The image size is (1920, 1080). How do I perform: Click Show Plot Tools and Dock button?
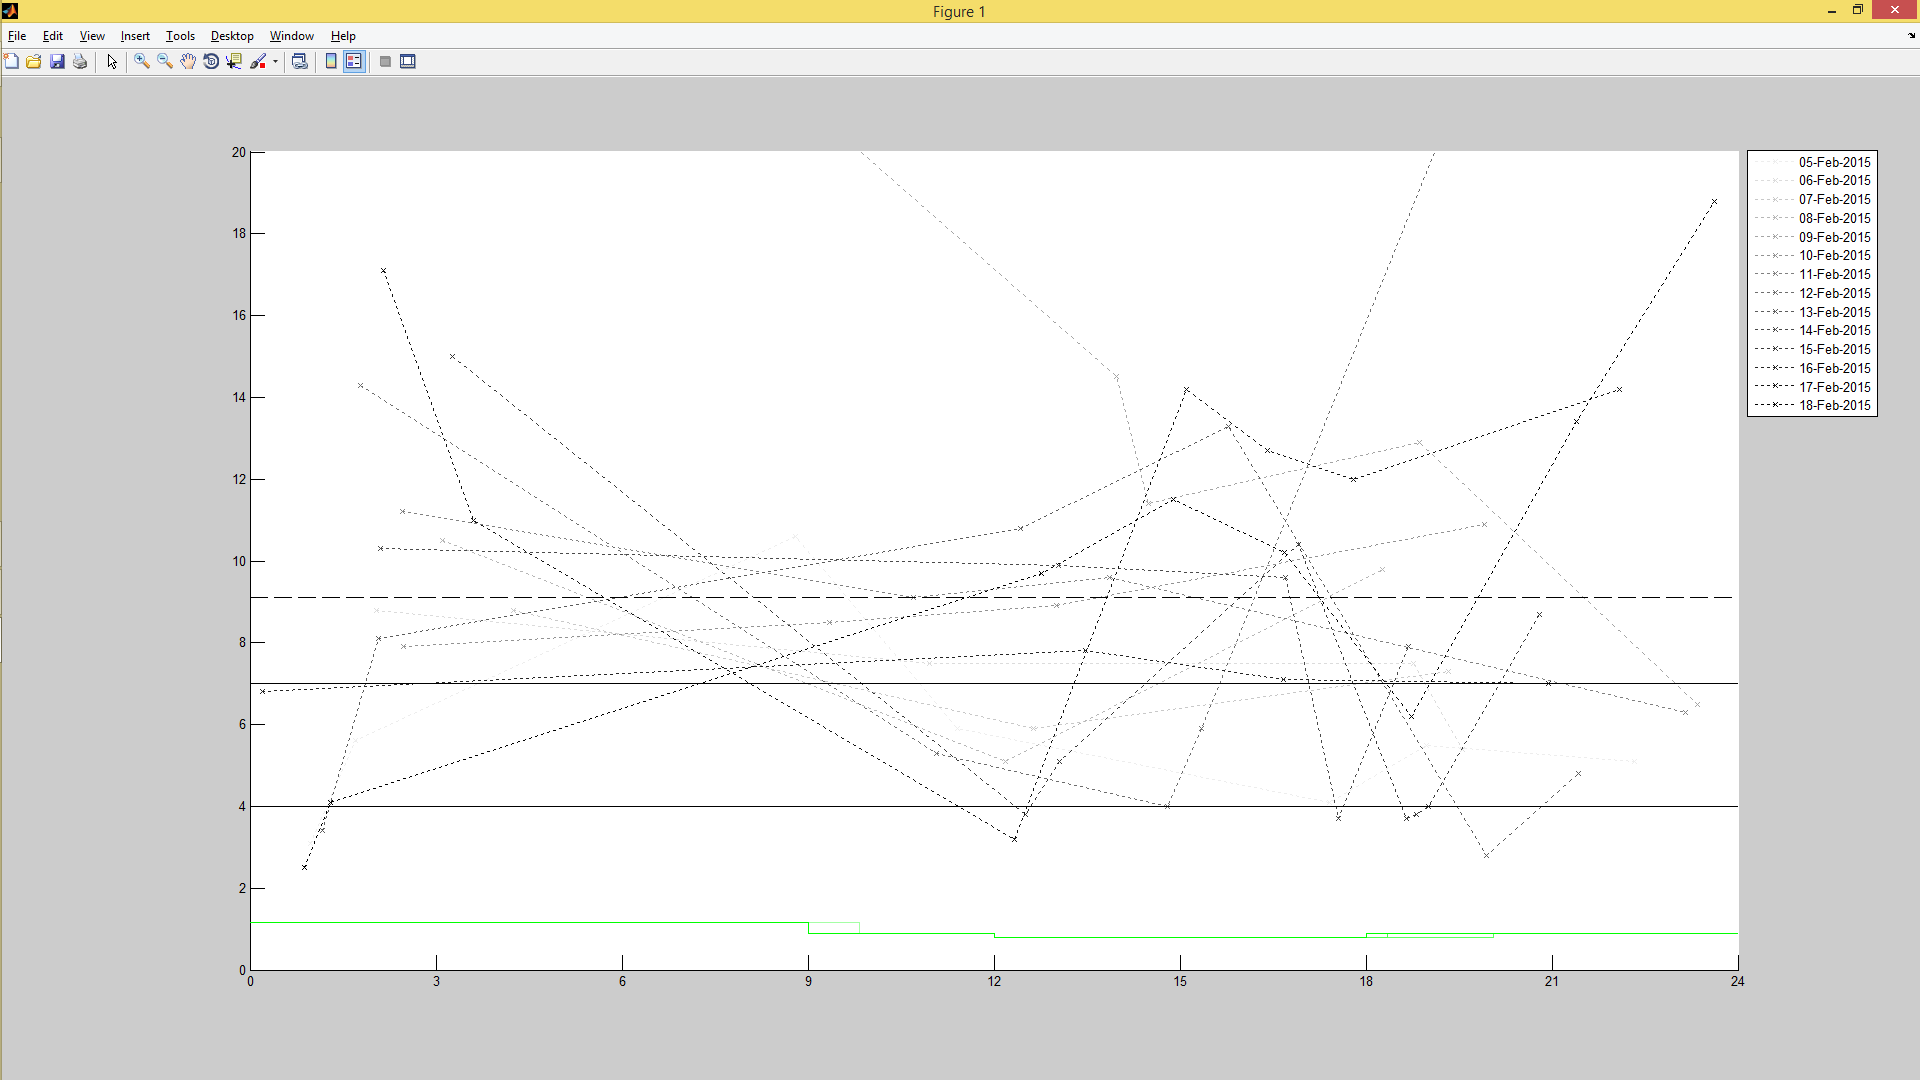pos(408,62)
